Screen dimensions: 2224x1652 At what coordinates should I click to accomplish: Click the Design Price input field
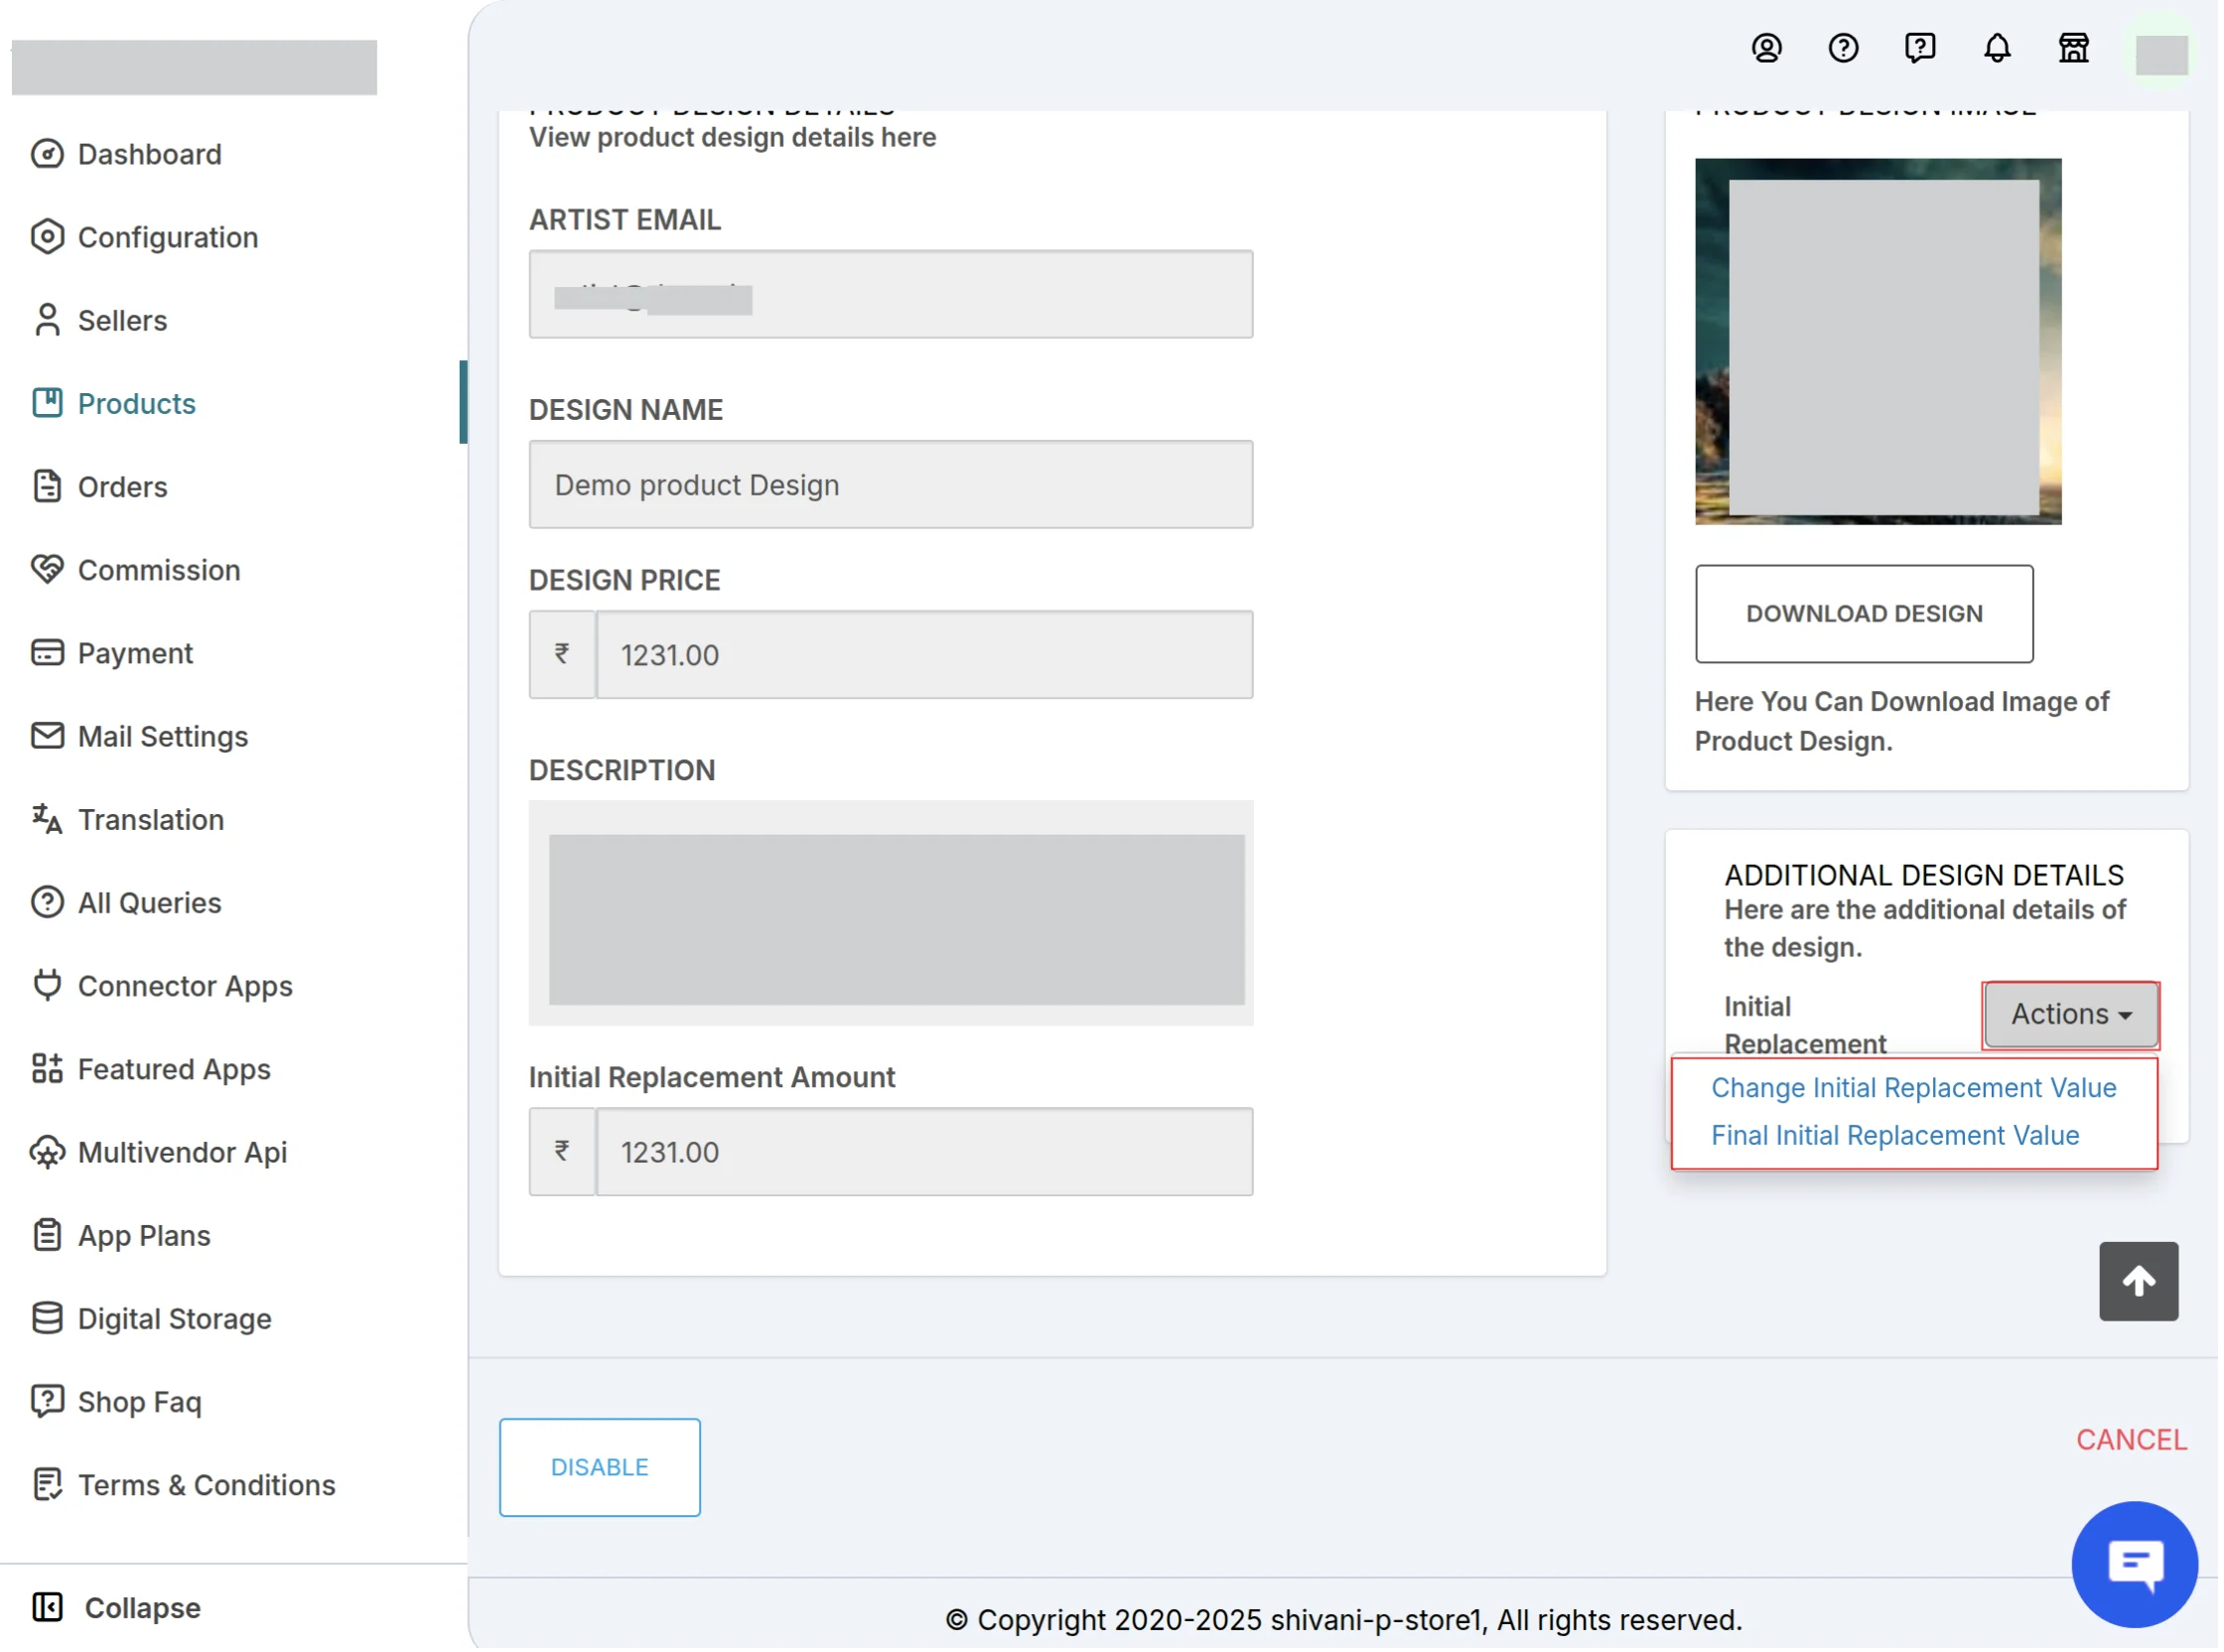927,656
